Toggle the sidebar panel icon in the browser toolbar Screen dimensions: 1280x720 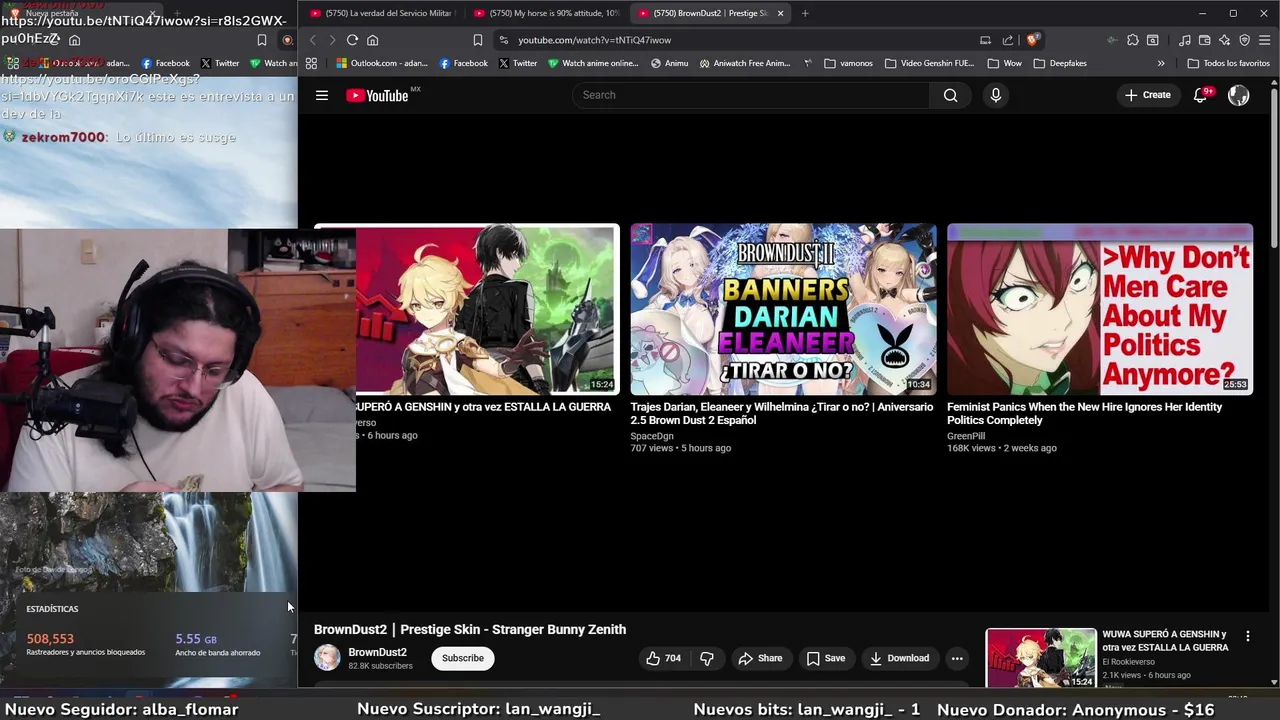tap(1153, 40)
